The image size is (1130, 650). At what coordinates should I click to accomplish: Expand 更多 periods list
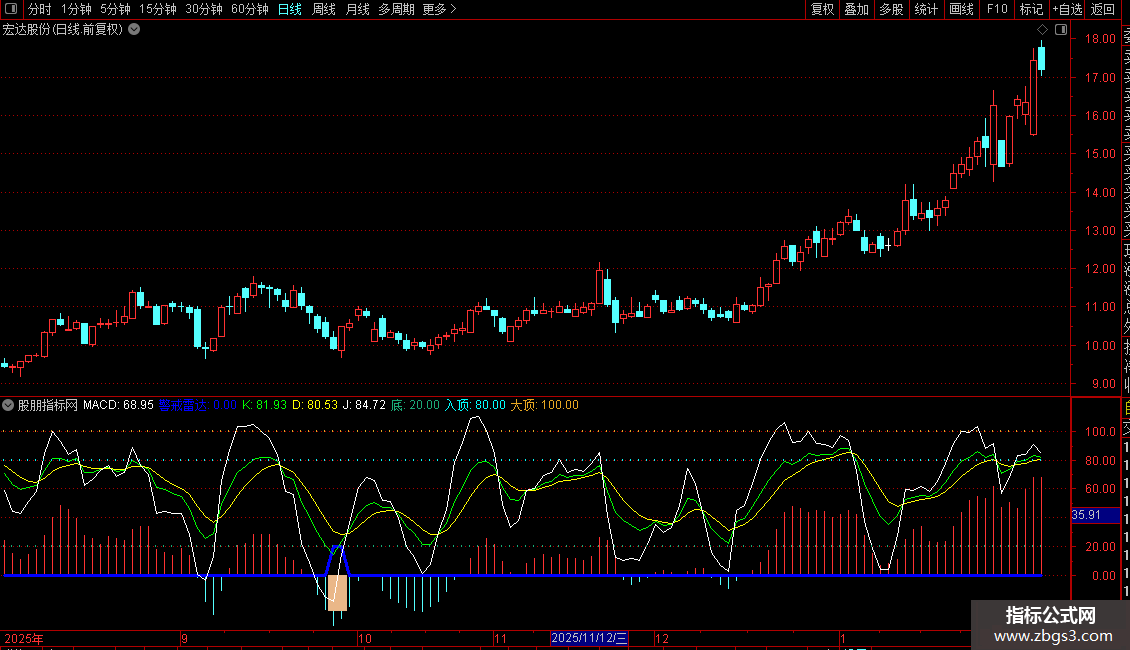439,9
